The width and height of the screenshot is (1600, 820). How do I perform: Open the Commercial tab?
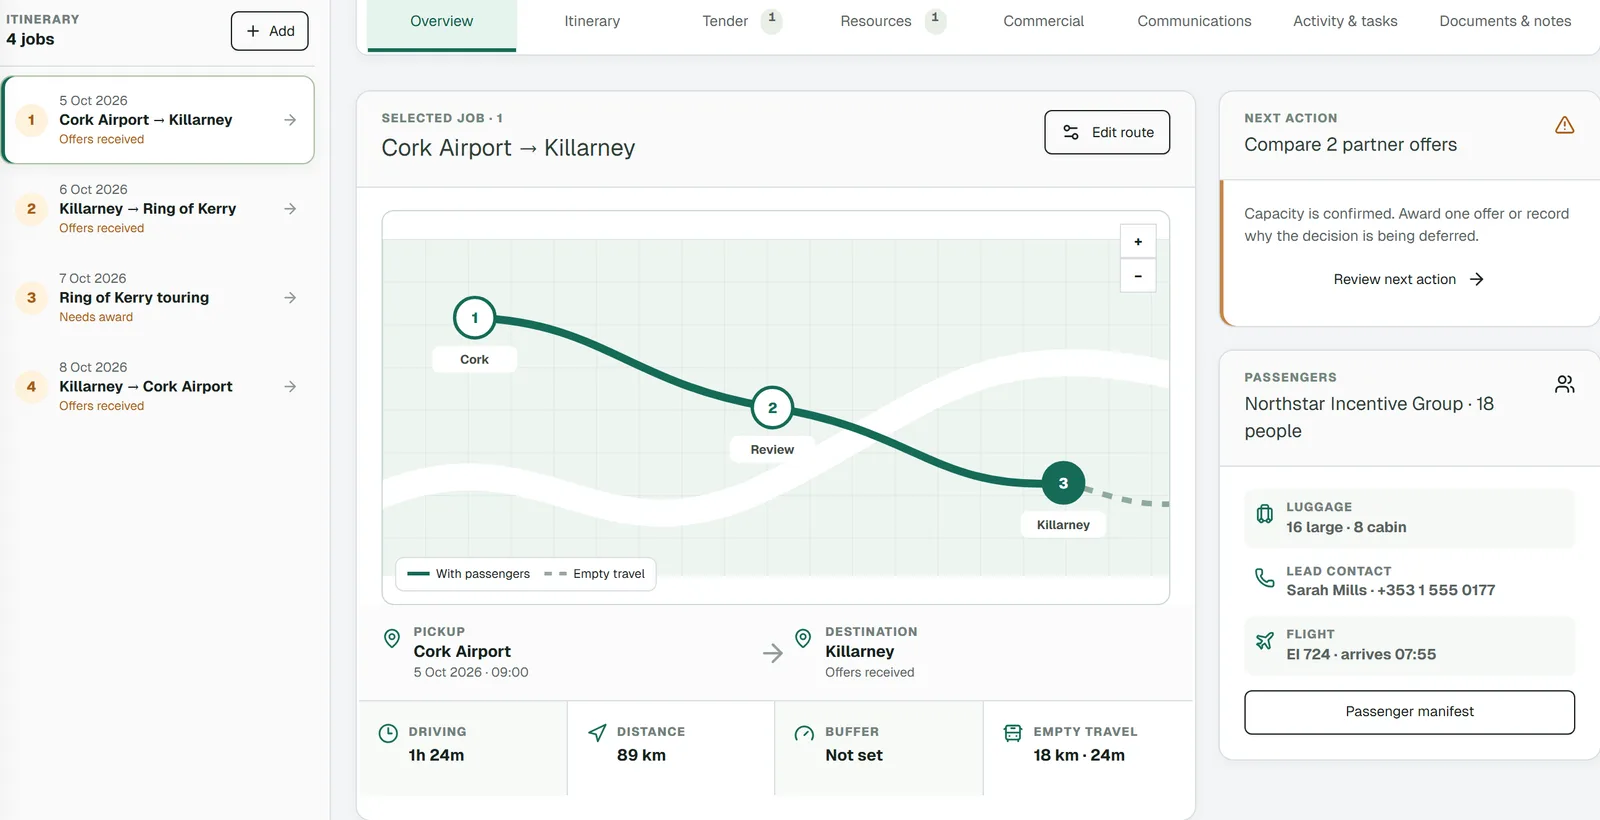tap(1043, 21)
